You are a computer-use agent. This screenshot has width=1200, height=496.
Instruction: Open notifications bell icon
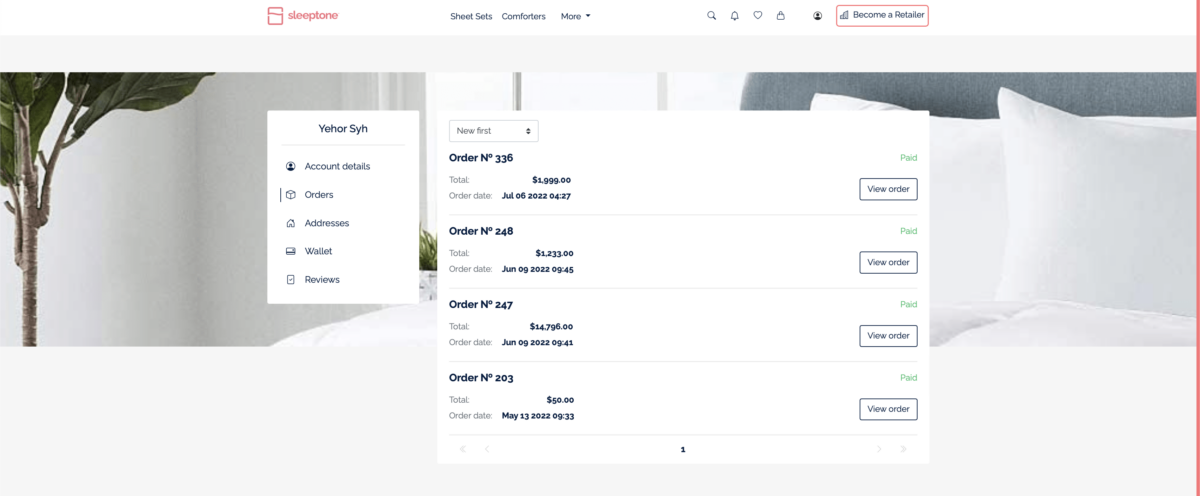point(735,16)
